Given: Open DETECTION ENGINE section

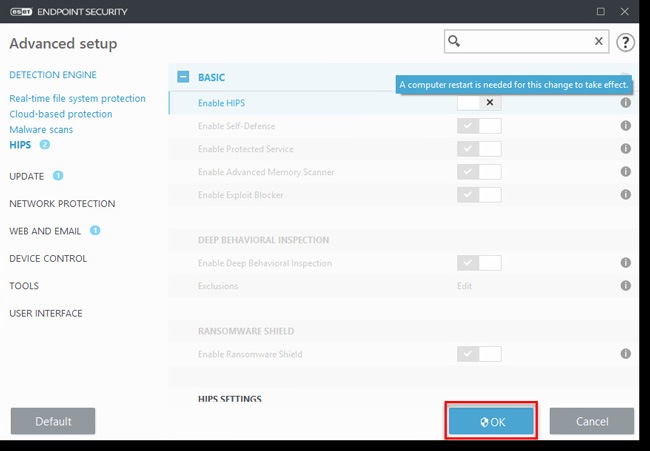Looking at the screenshot, I should coord(53,75).
